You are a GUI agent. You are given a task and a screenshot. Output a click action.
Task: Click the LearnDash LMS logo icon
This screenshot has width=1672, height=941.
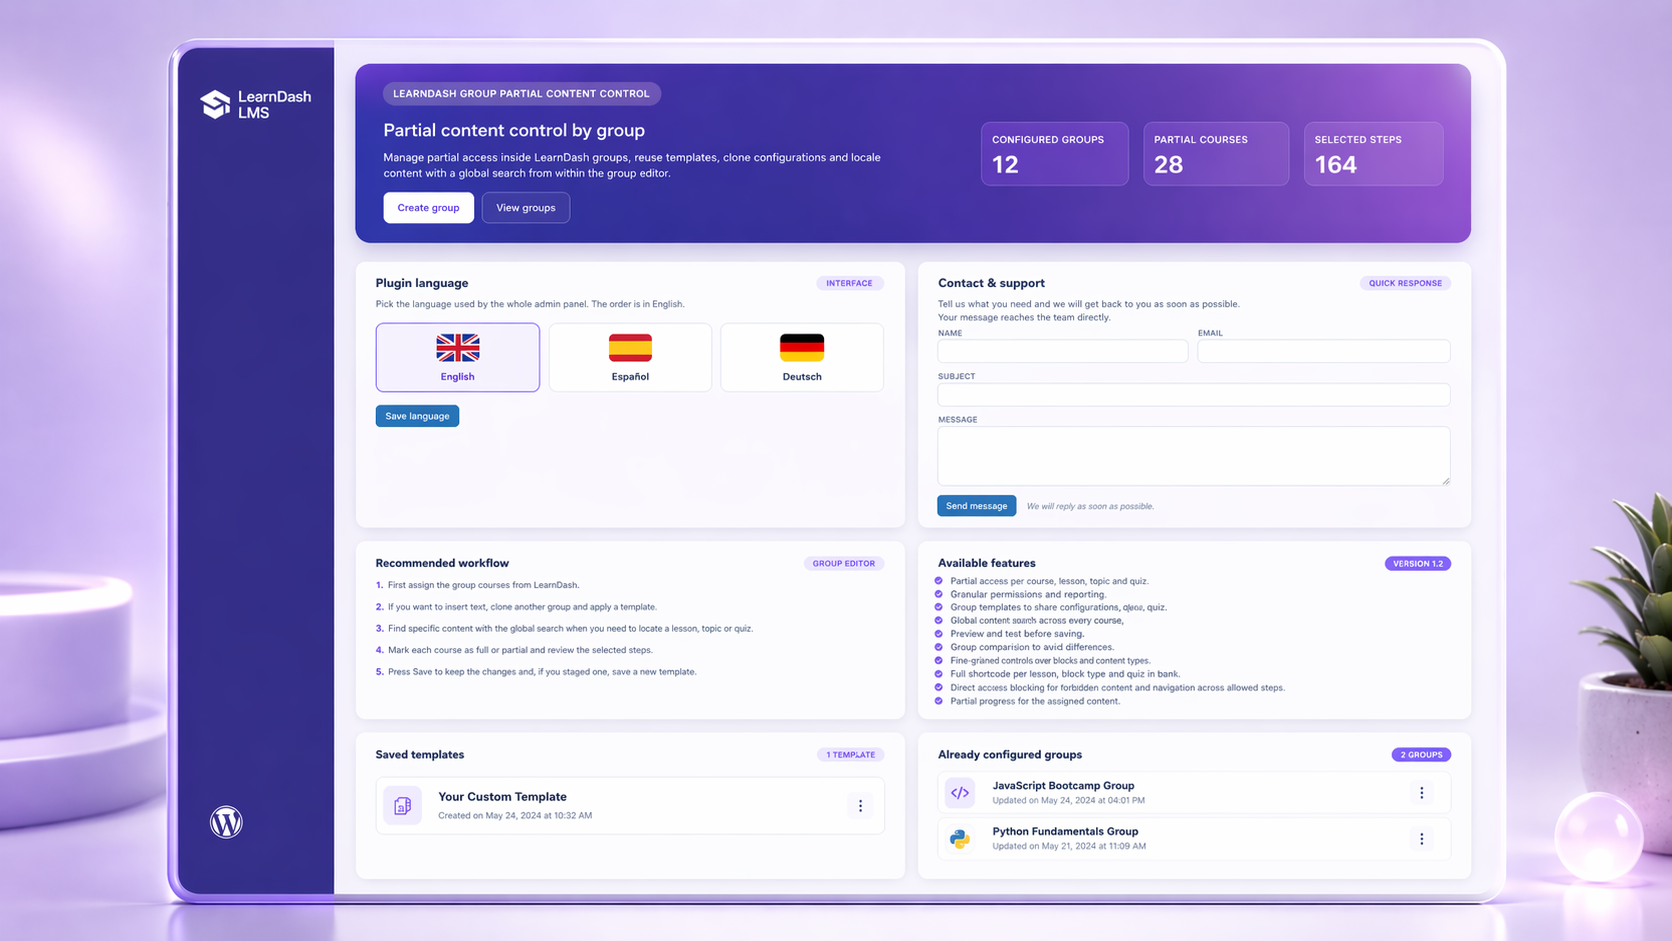click(216, 104)
